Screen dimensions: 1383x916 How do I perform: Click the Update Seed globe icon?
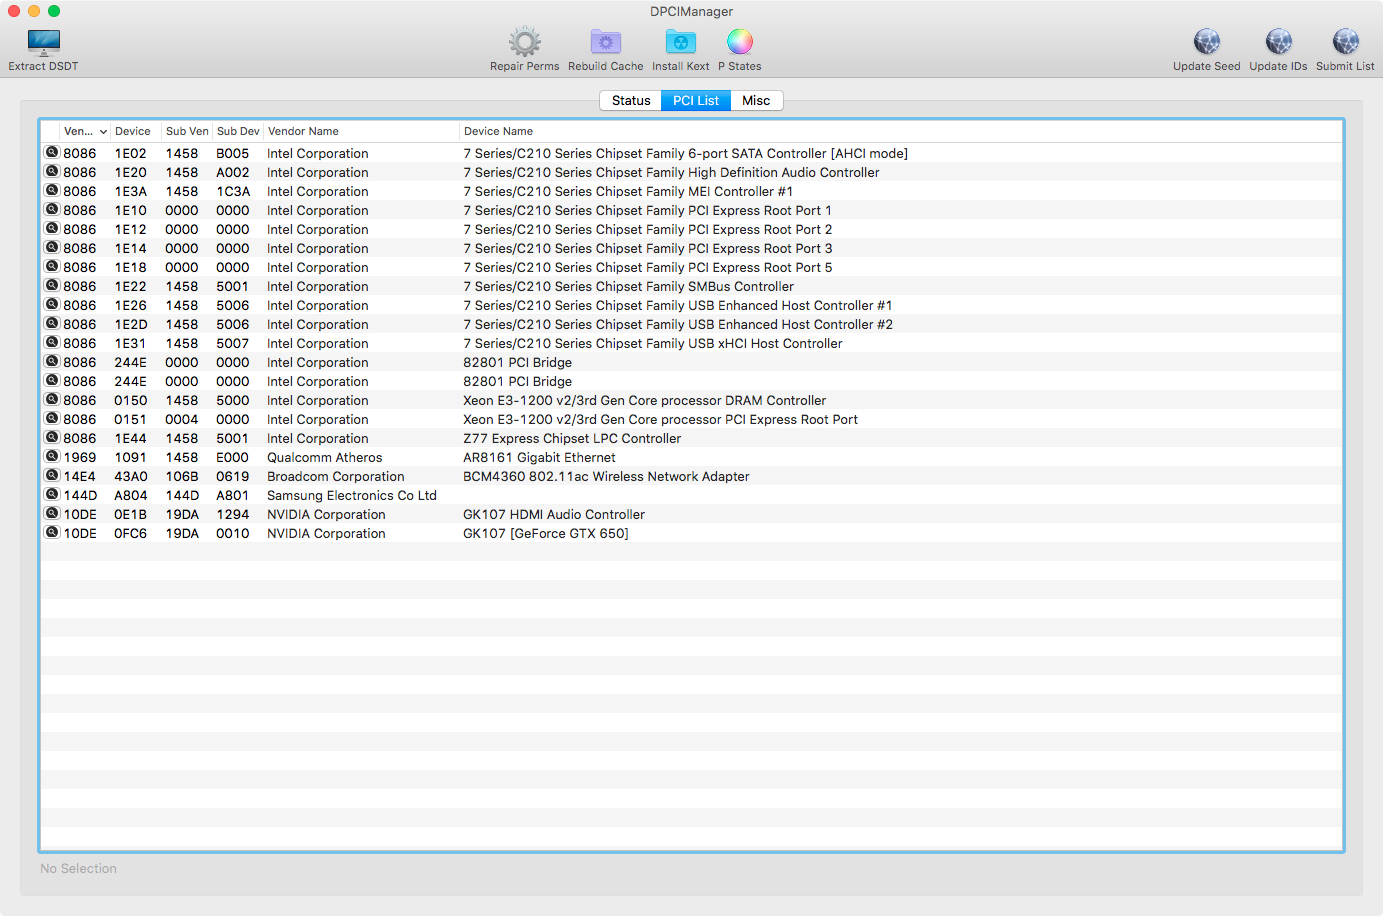pos(1206,42)
